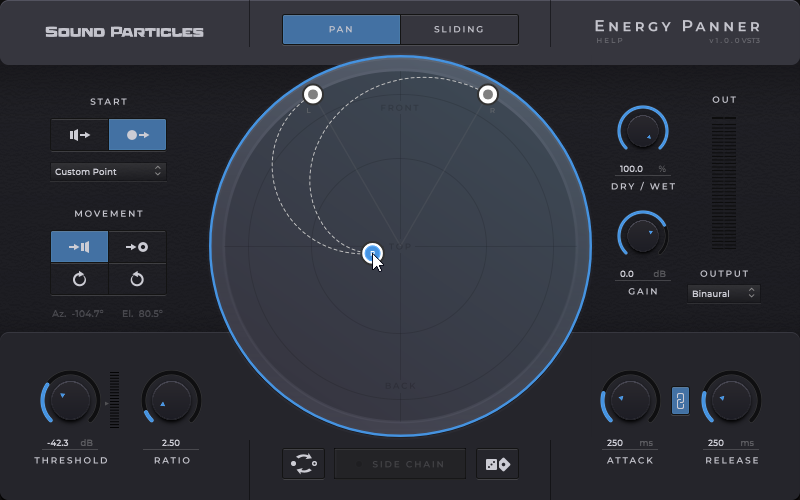Click the threshold input level meter
800x500 pixels.
click(x=115, y=399)
